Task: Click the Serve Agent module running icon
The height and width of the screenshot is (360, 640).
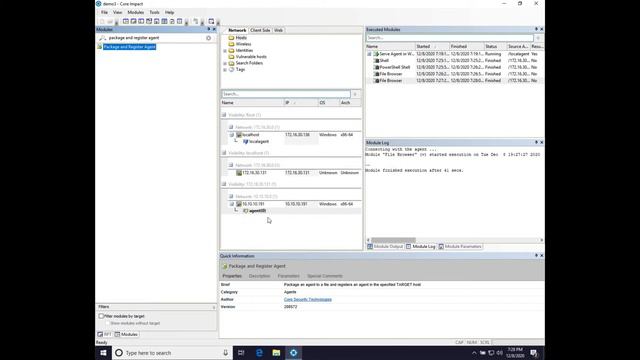Action: click(x=376, y=54)
